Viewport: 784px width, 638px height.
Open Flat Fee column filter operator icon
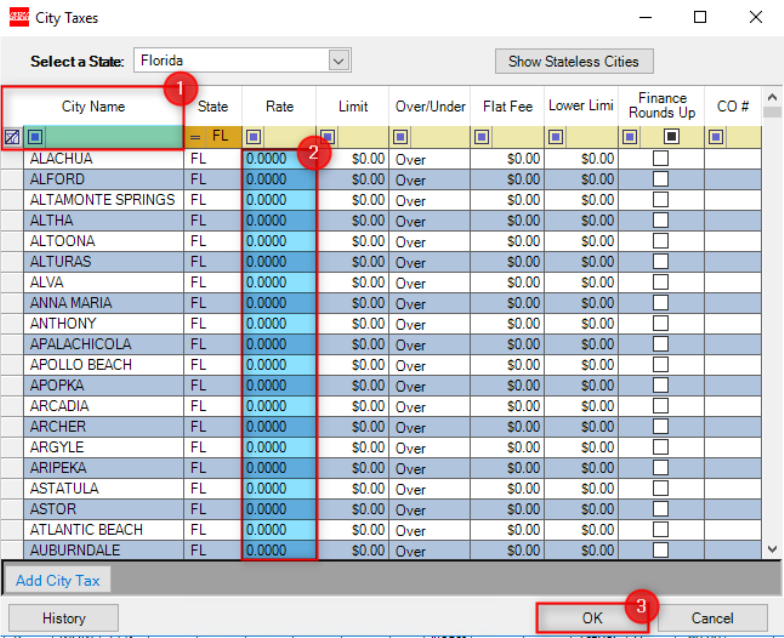[482, 136]
